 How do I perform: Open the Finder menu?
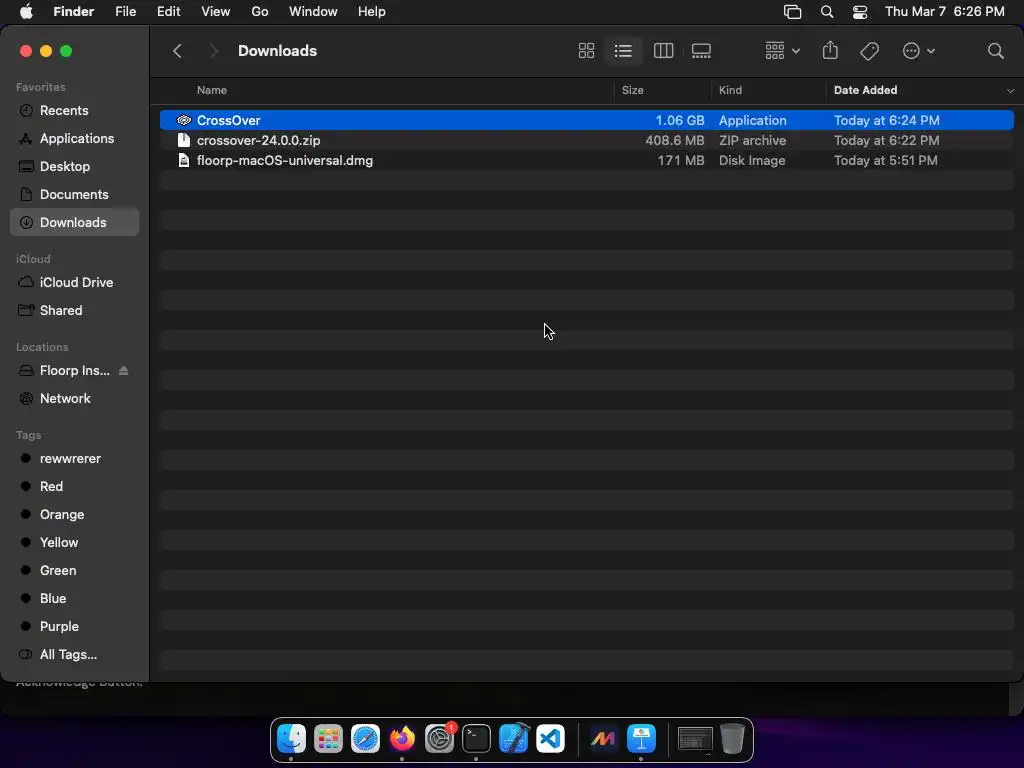pos(73,12)
